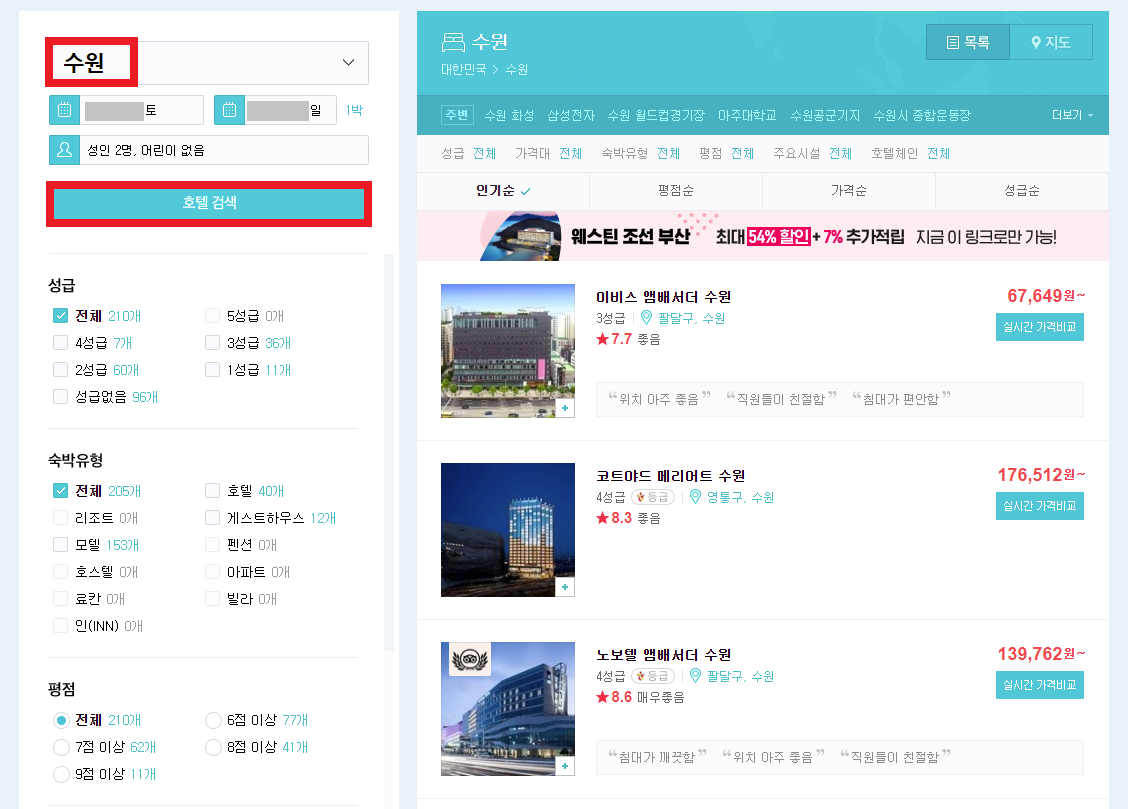Click plus icon on 노보텔 앰배서더 photo
Screen dimensions: 1128x809
click(x=565, y=766)
